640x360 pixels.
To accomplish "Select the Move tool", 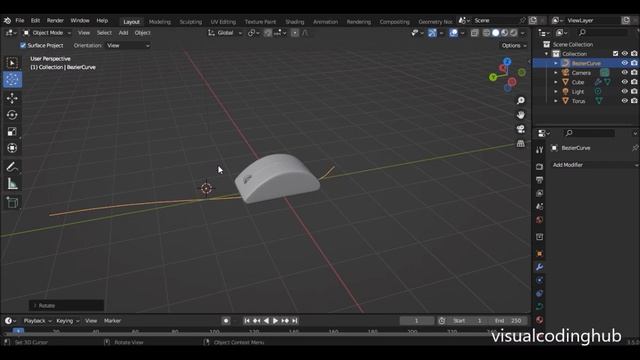I will [x=12, y=98].
